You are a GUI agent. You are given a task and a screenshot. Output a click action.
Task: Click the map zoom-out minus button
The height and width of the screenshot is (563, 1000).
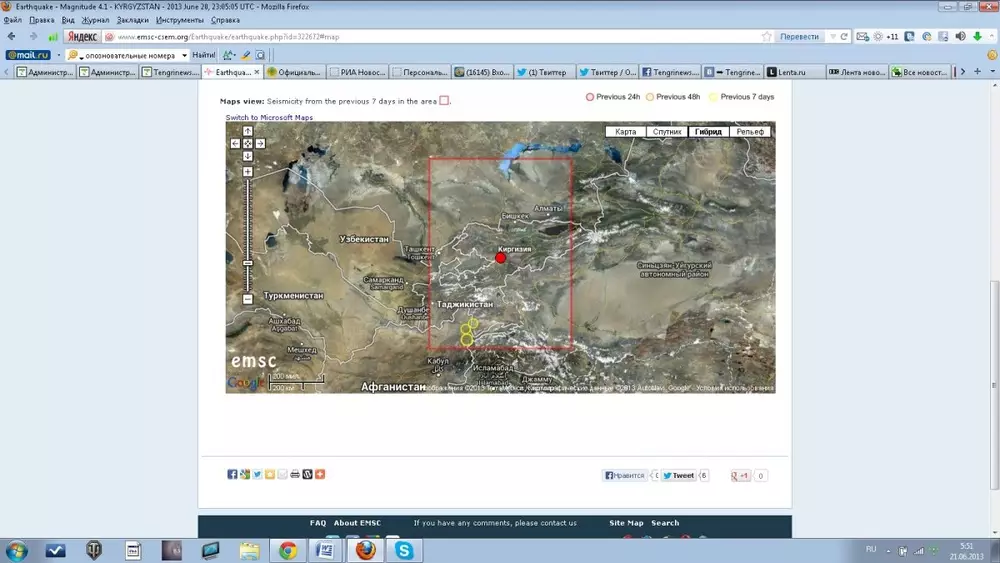point(247,299)
